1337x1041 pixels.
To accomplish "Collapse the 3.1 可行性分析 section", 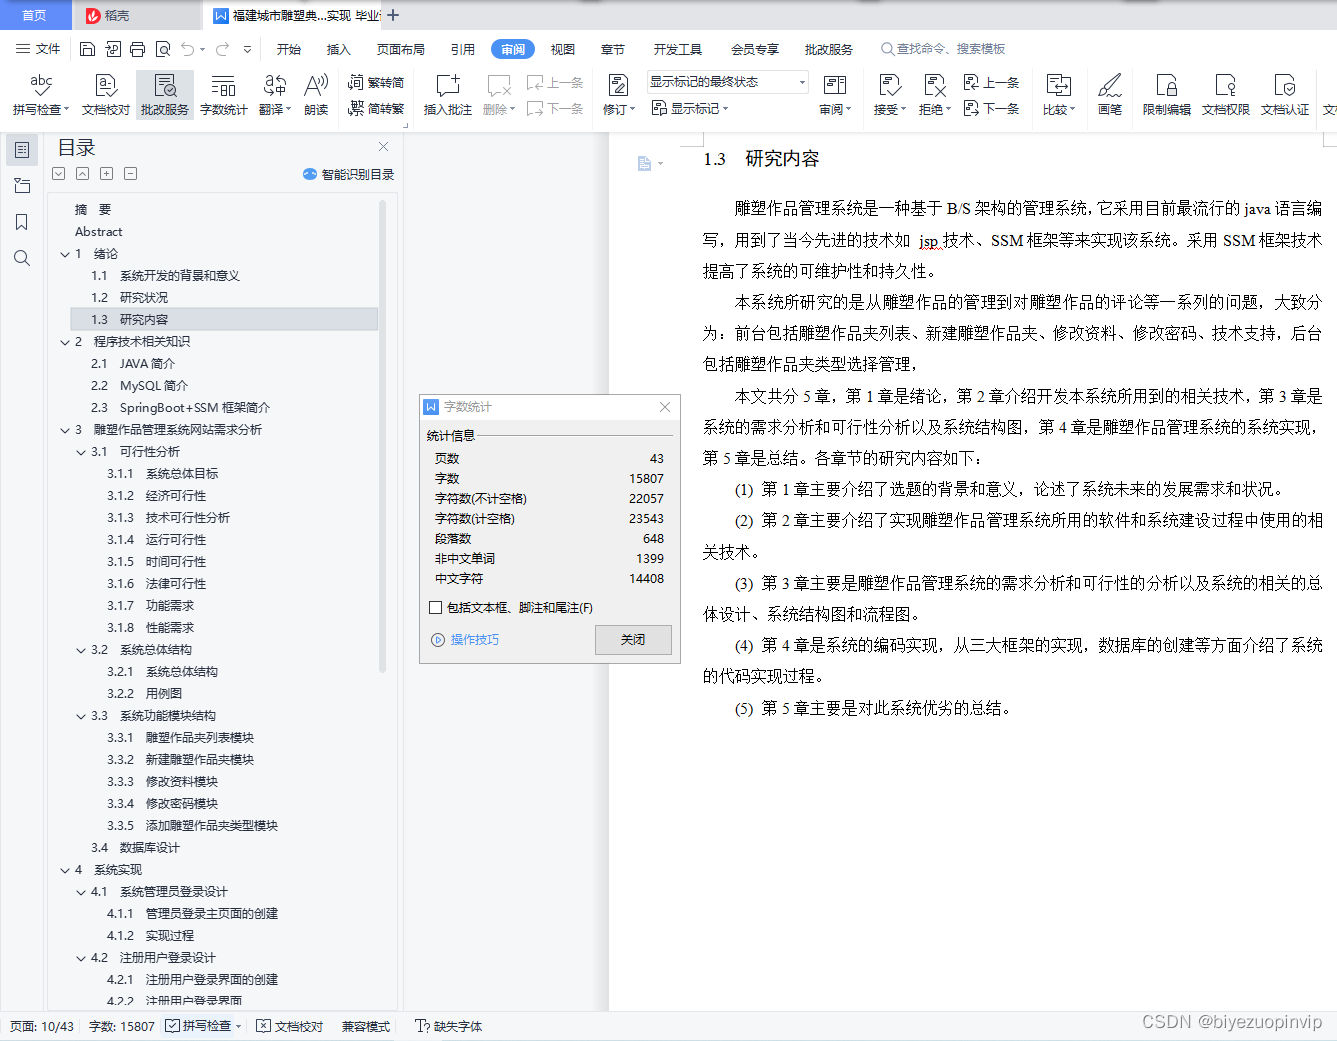I will click(x=80, y=451).
